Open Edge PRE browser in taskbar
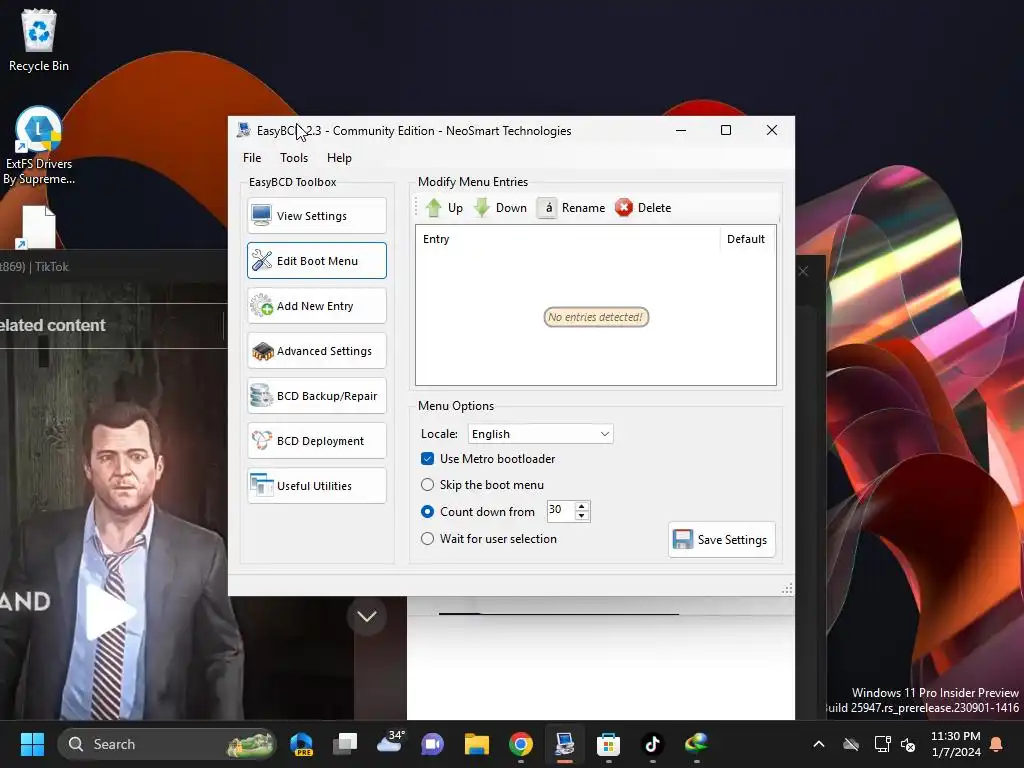Viewport: 1024px width, 768px height. click(301, 744)
